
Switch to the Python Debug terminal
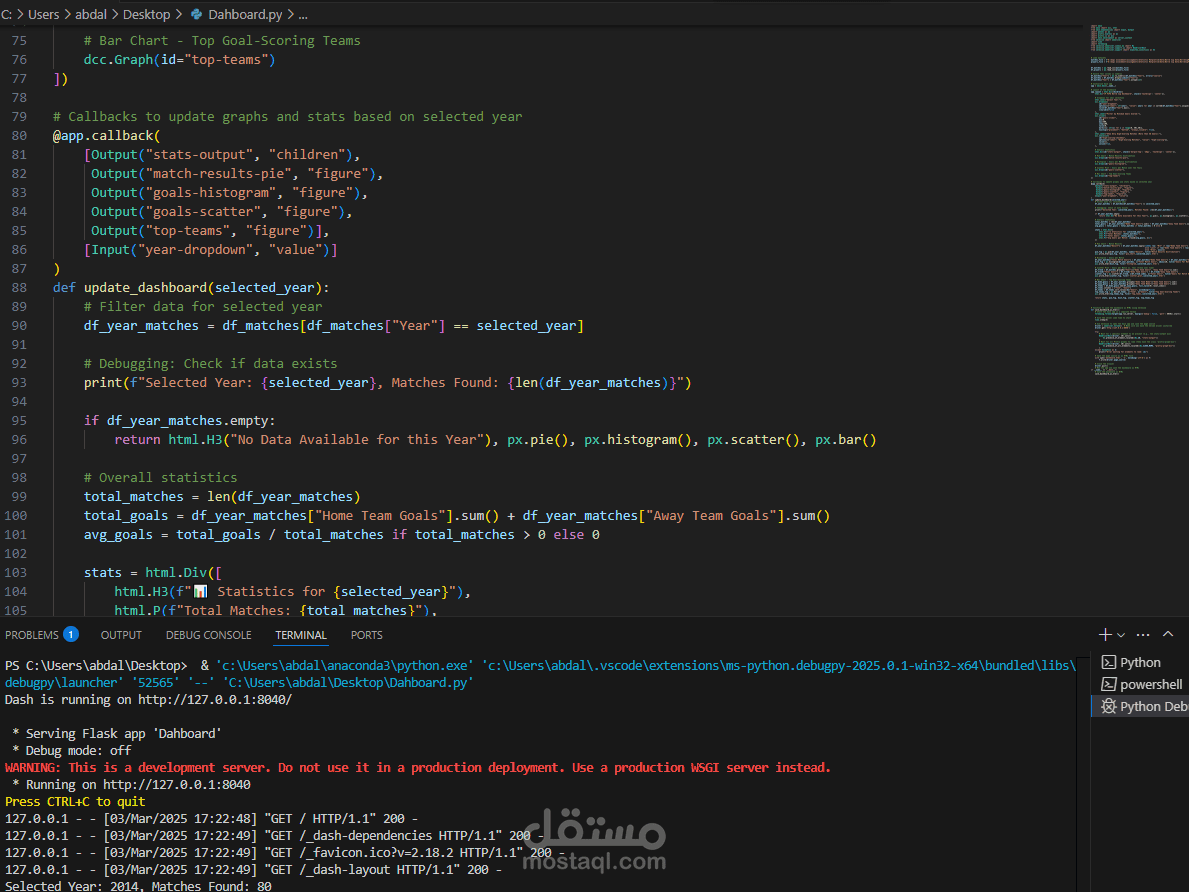pos(1140,706)
